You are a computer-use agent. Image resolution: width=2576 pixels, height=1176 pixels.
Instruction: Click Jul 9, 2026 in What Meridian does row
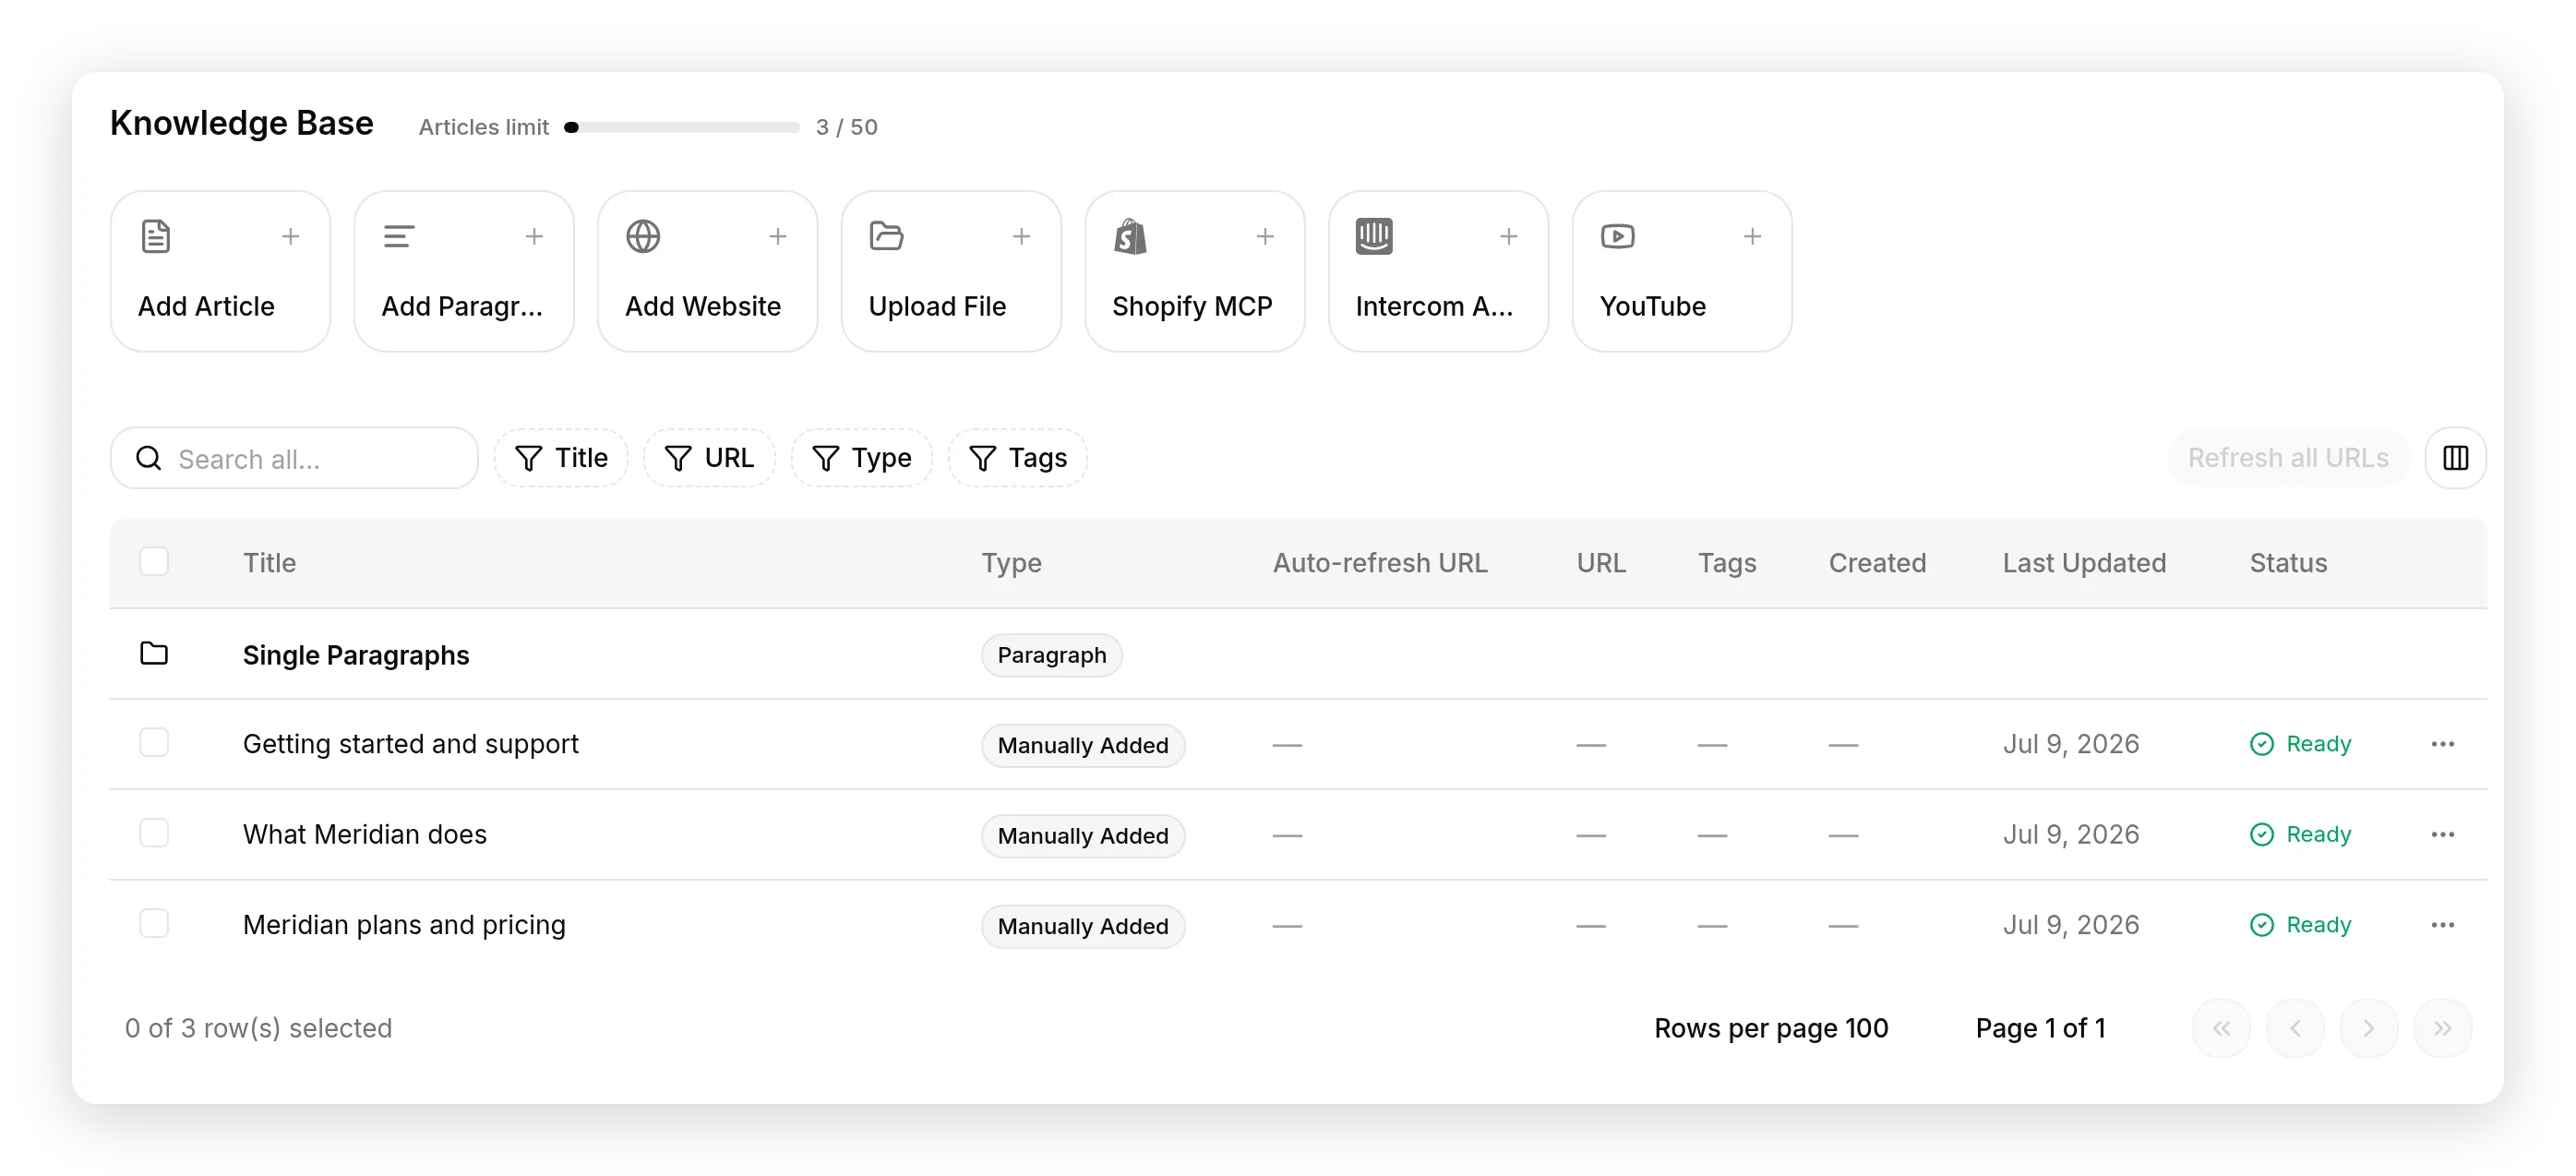[2070, 835]
